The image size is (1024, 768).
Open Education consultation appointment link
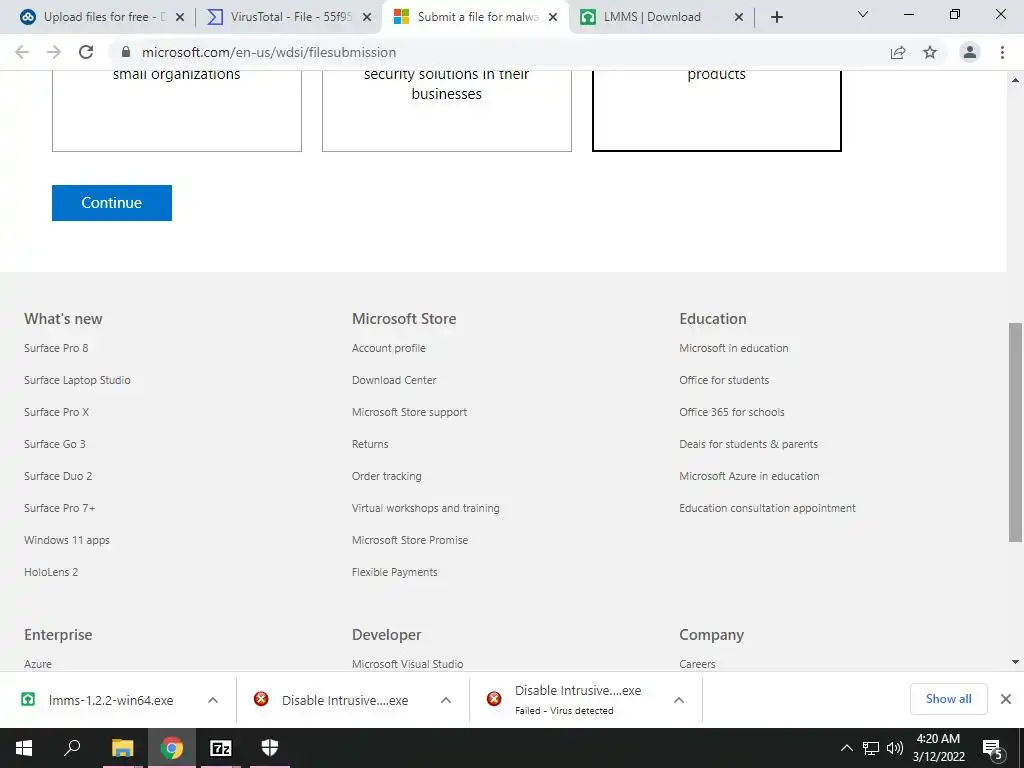click(767, 508)
